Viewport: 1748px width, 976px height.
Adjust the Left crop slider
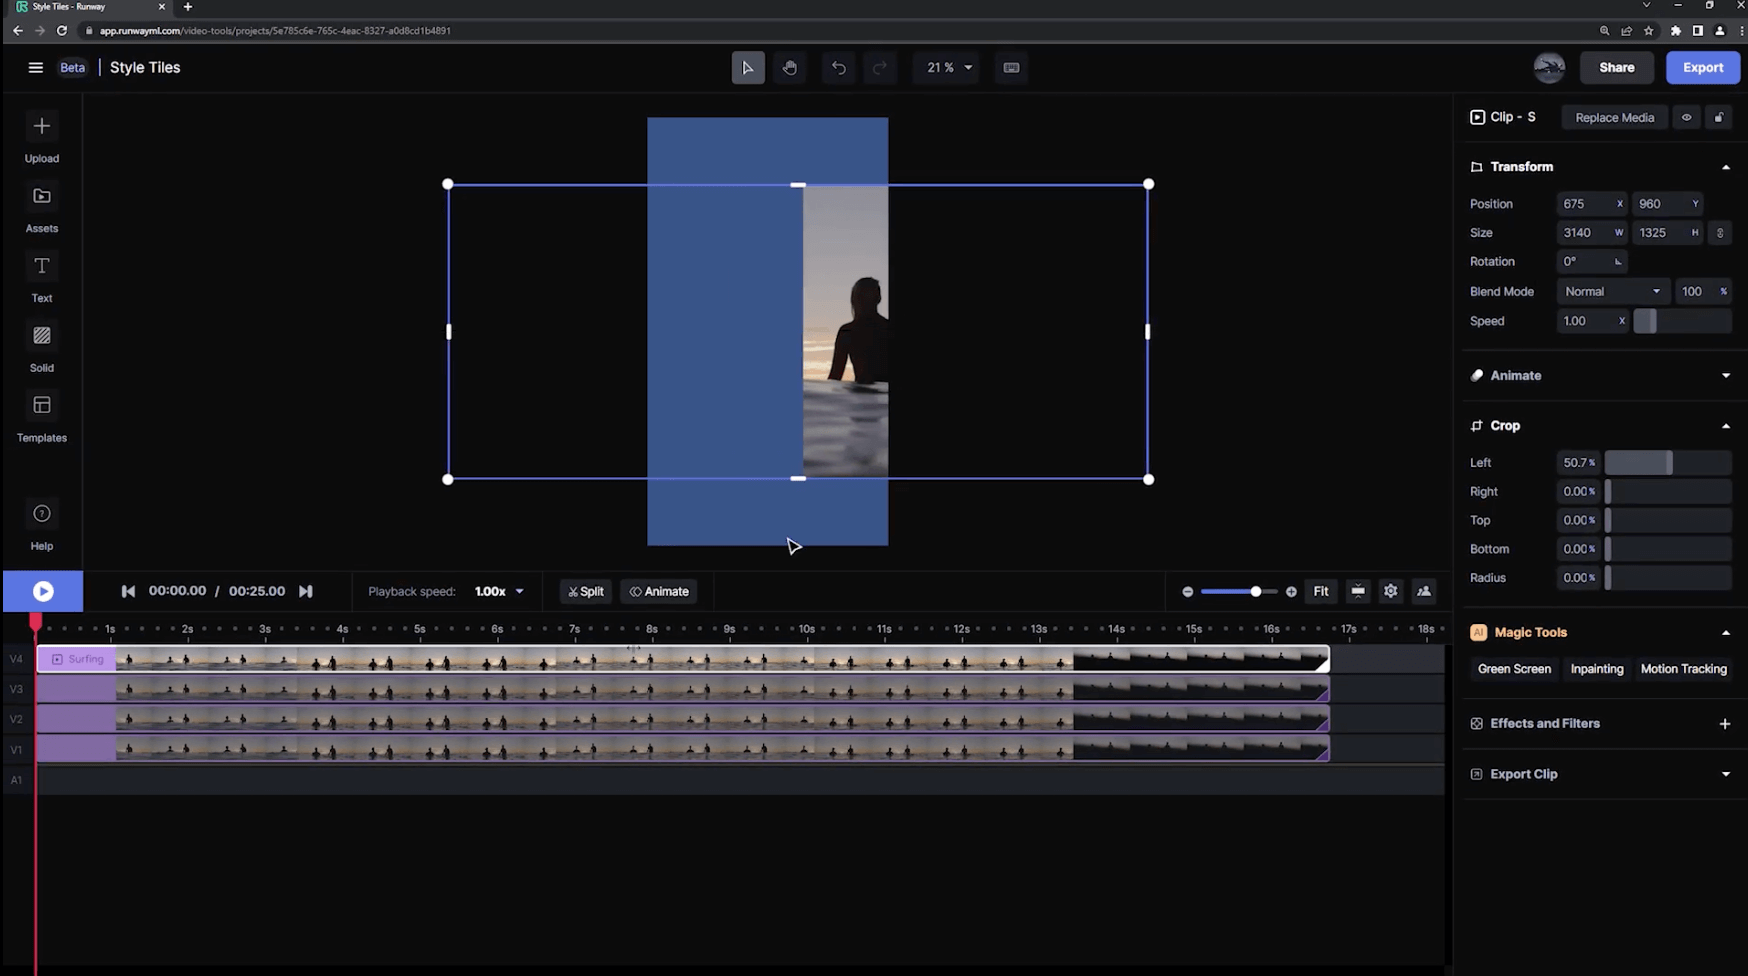click(x=1667, y=463)
